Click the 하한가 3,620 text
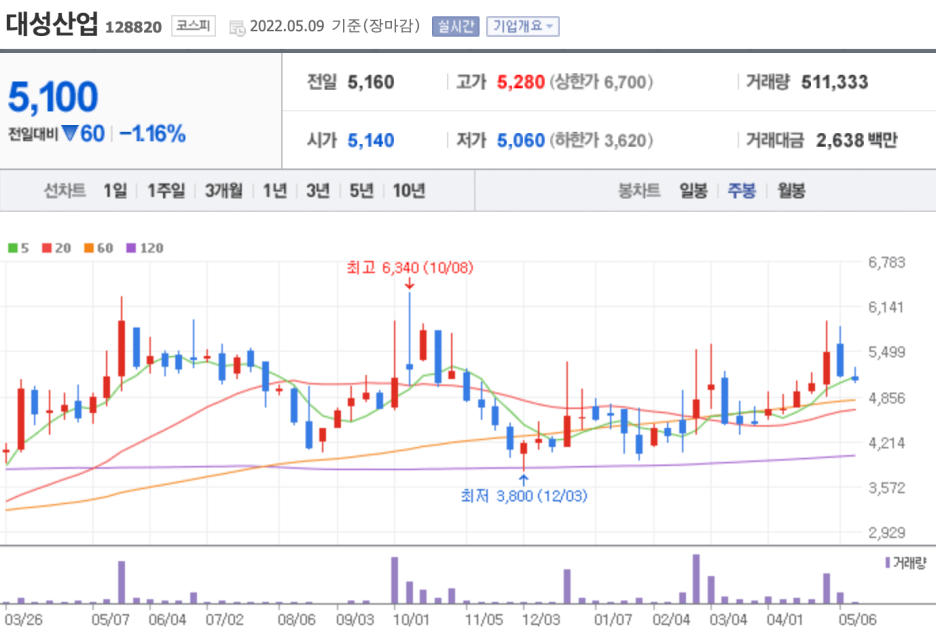 [x=601, y=140]
